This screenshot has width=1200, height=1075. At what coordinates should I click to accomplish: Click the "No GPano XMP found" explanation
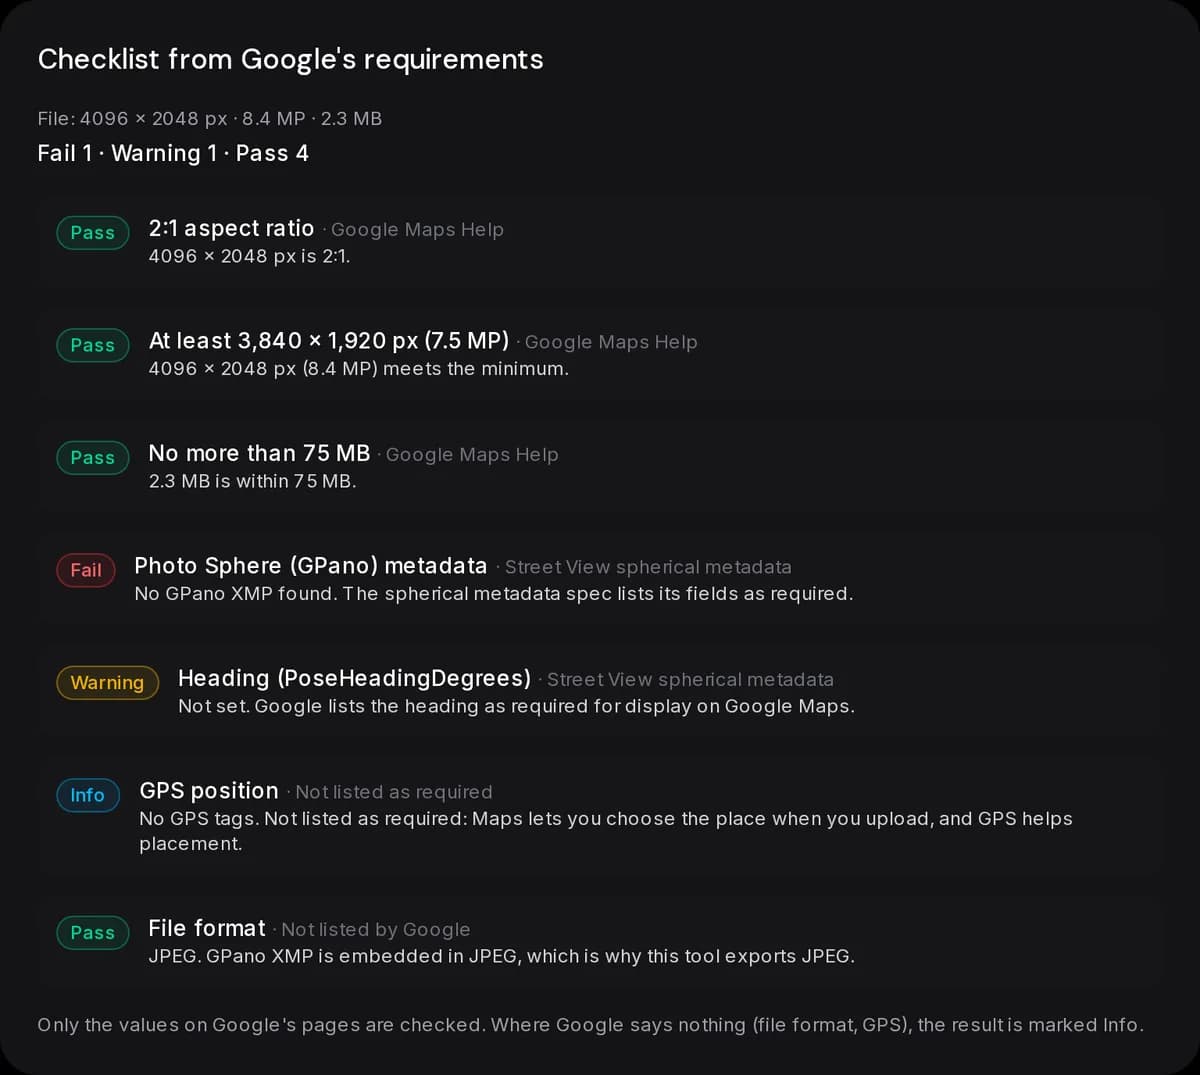[x=494, y=594]
